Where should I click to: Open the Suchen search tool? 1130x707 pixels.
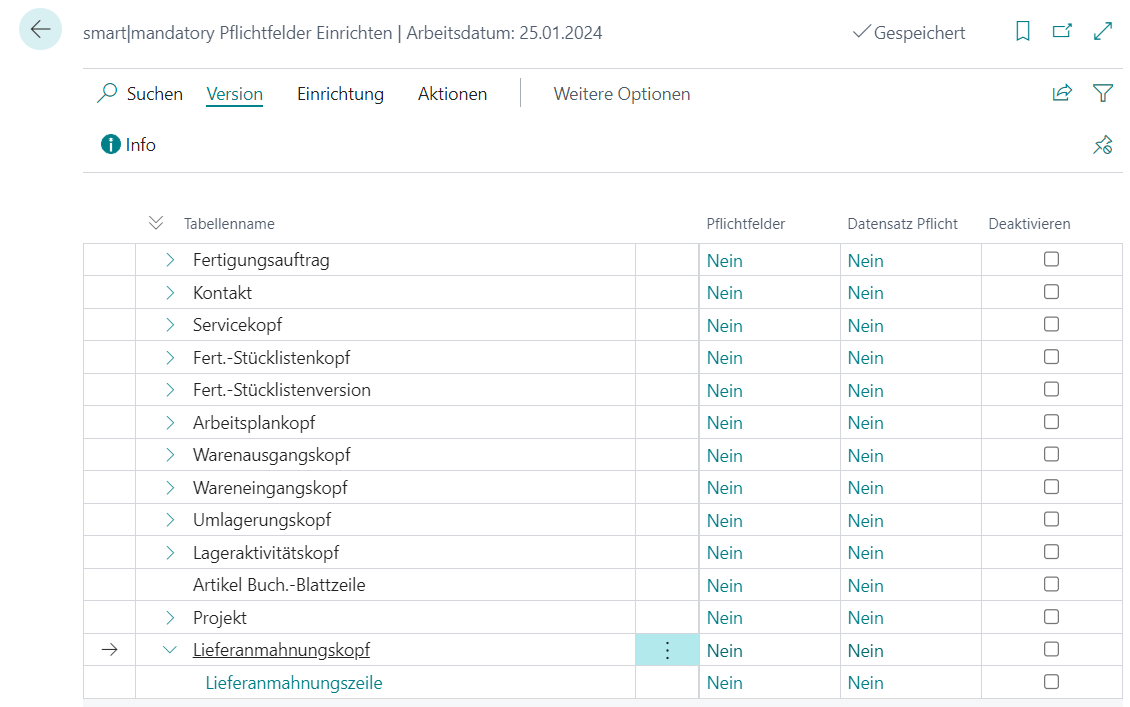tap(140, 94)
